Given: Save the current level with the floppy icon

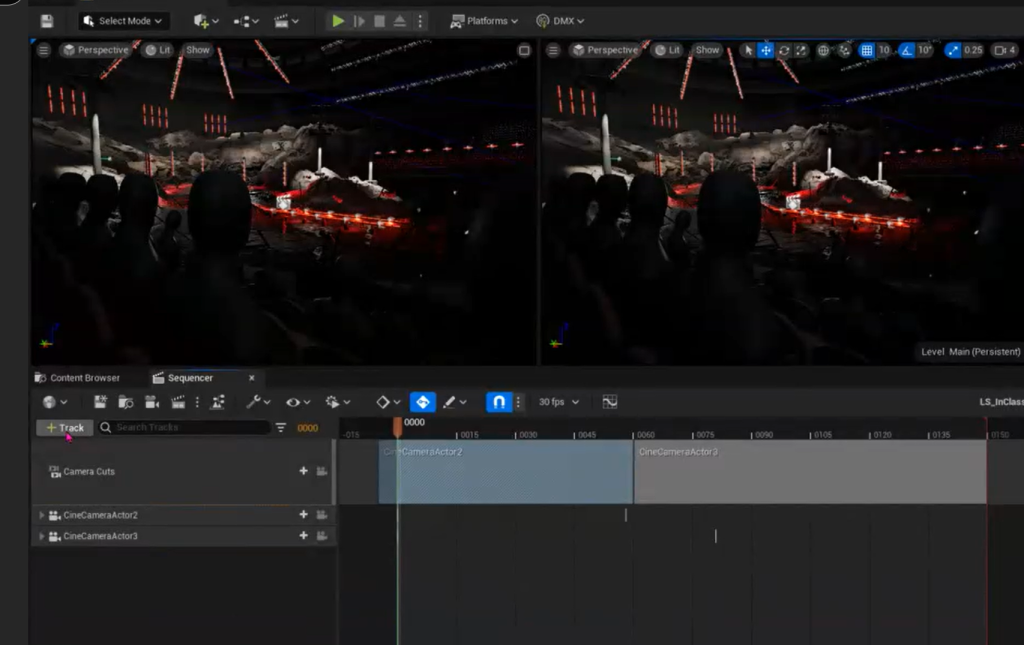Looking at the screenshot, I should (x=46, y=21).
